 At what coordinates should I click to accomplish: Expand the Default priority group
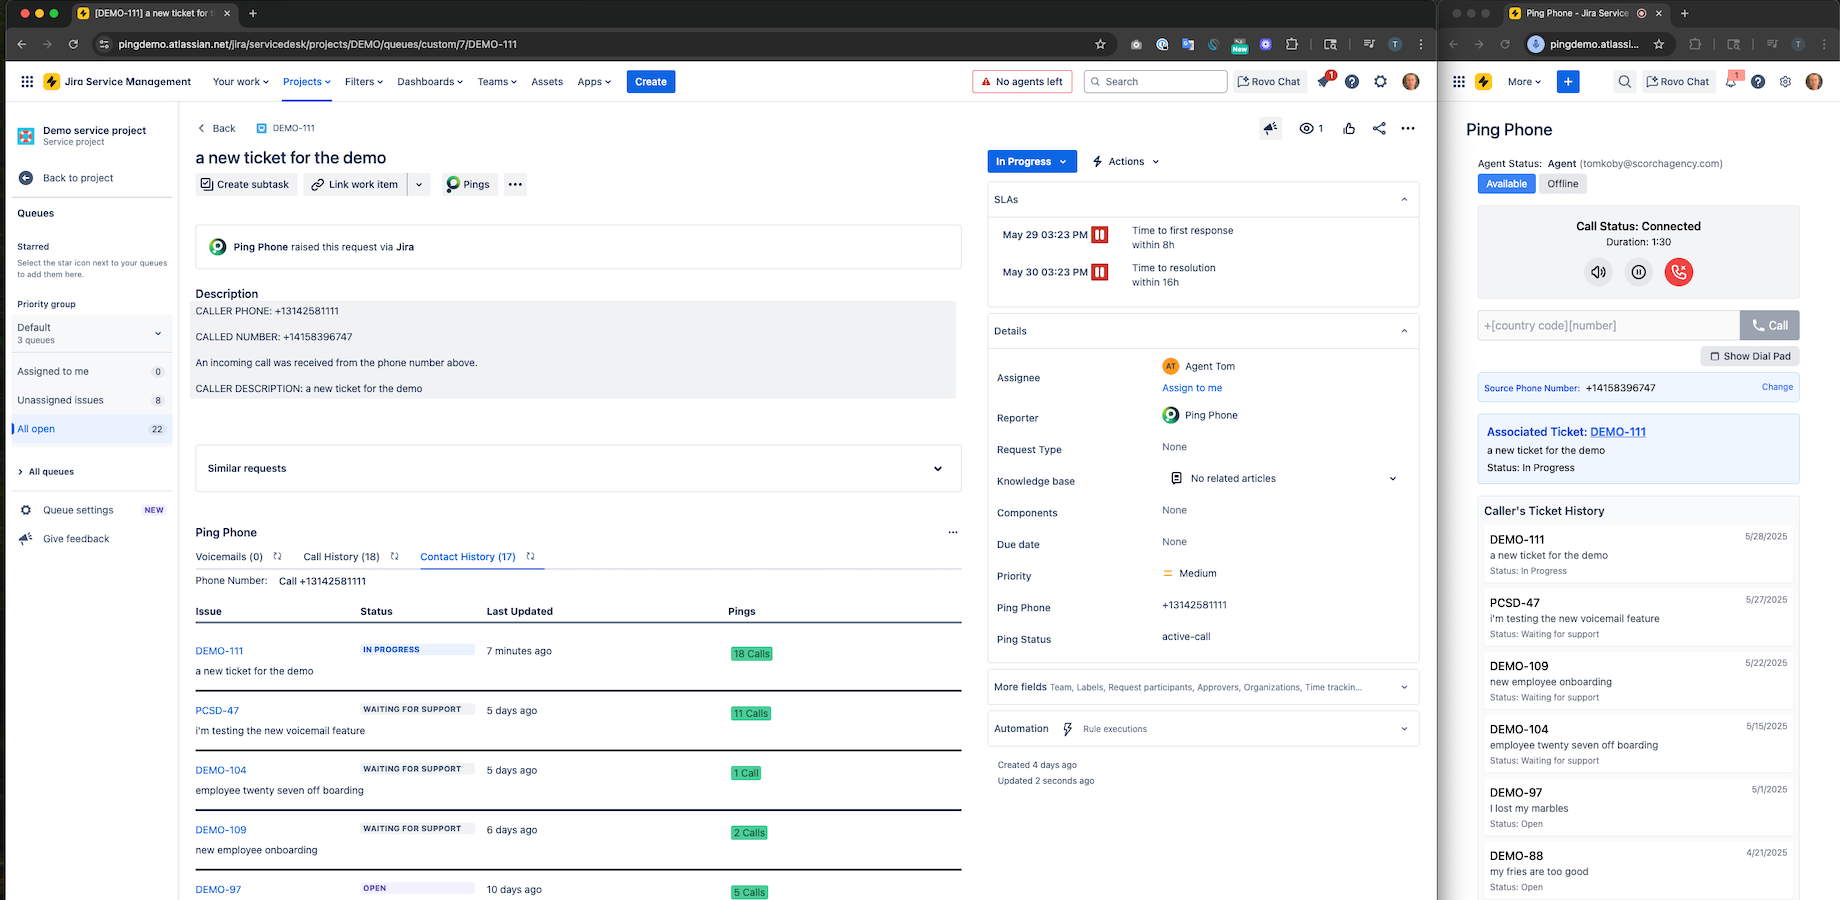pos(90,333)
